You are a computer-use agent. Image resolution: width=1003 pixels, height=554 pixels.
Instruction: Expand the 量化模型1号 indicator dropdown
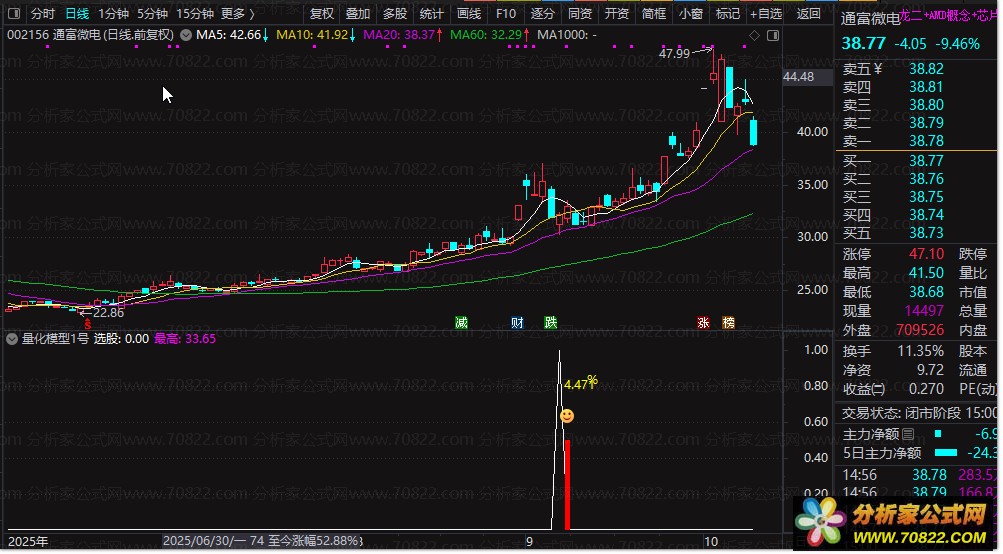pos(12,339)
